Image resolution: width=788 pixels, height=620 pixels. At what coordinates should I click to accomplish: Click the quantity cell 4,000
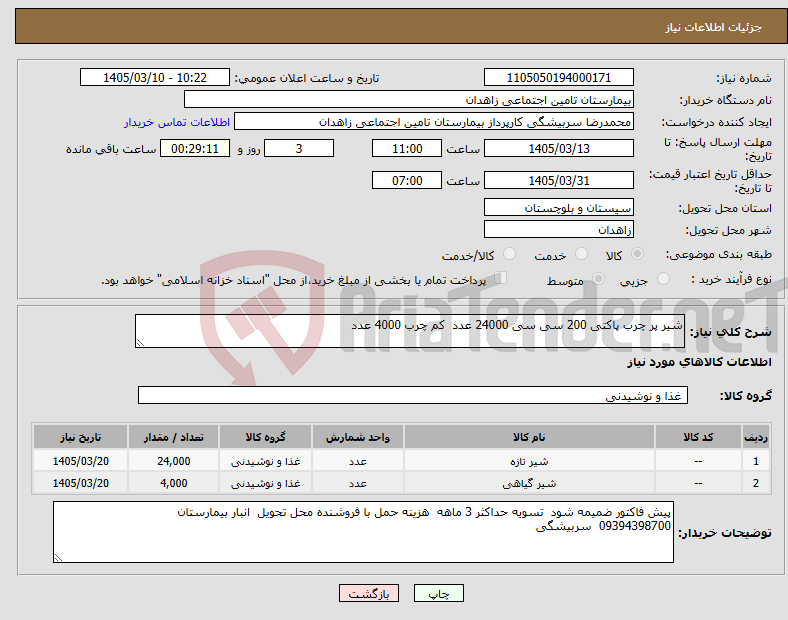173,483
